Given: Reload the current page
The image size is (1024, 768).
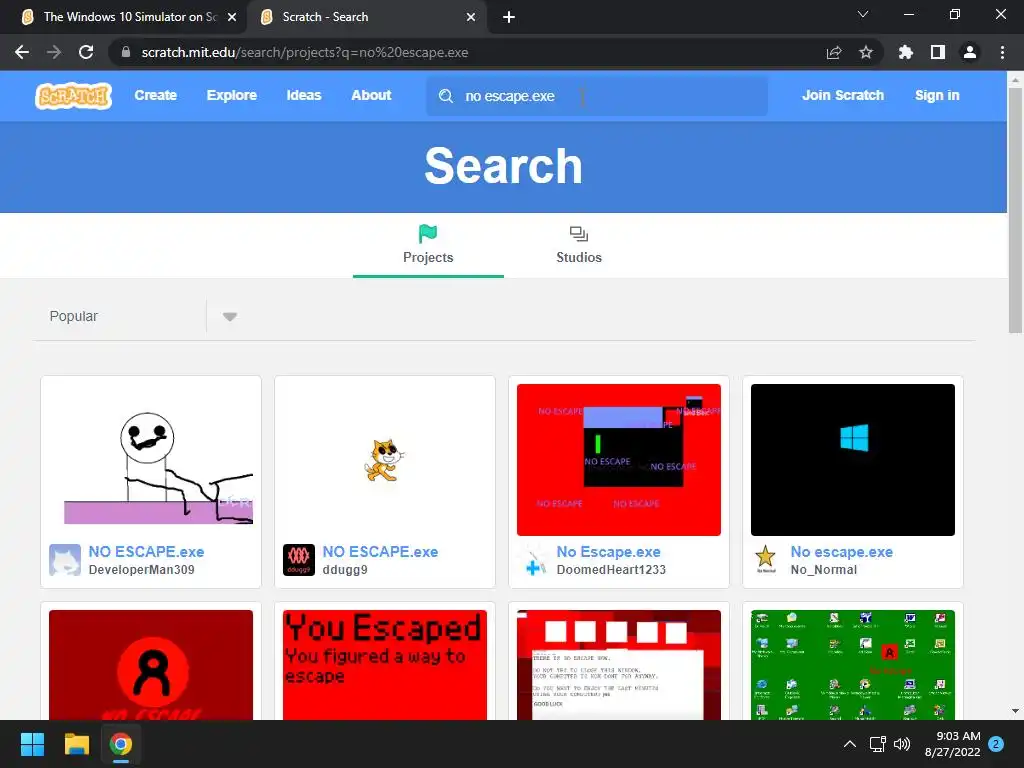Looking at the screenshot, I should coord(86,52).
